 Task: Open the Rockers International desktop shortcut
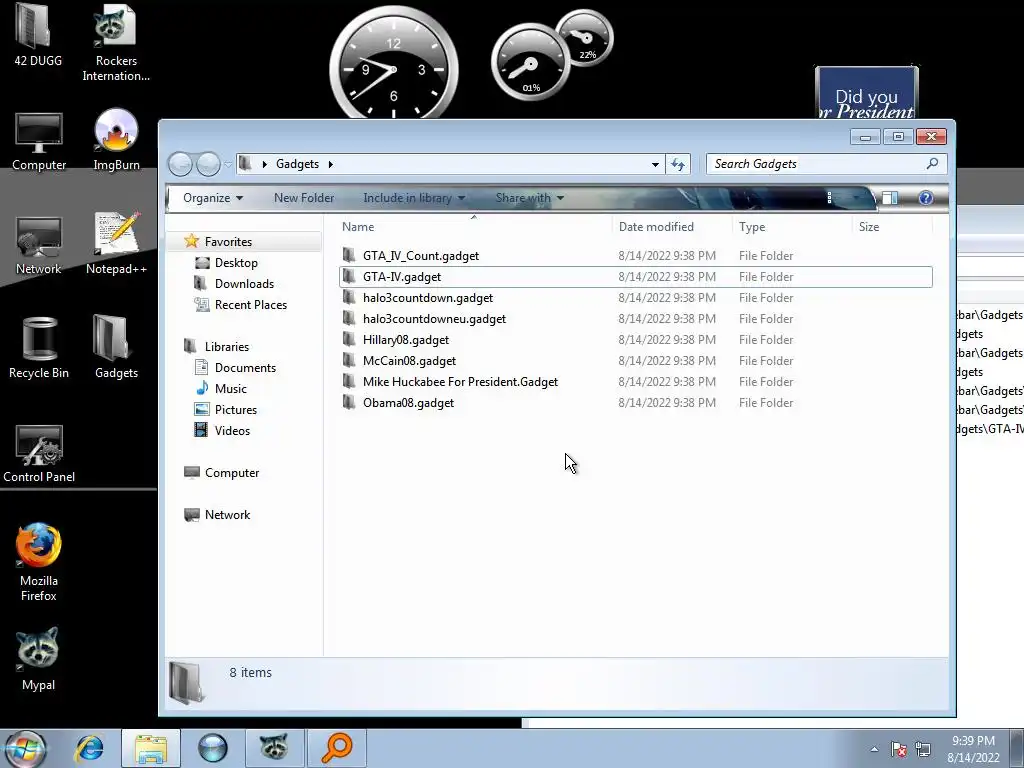point(116,42)
